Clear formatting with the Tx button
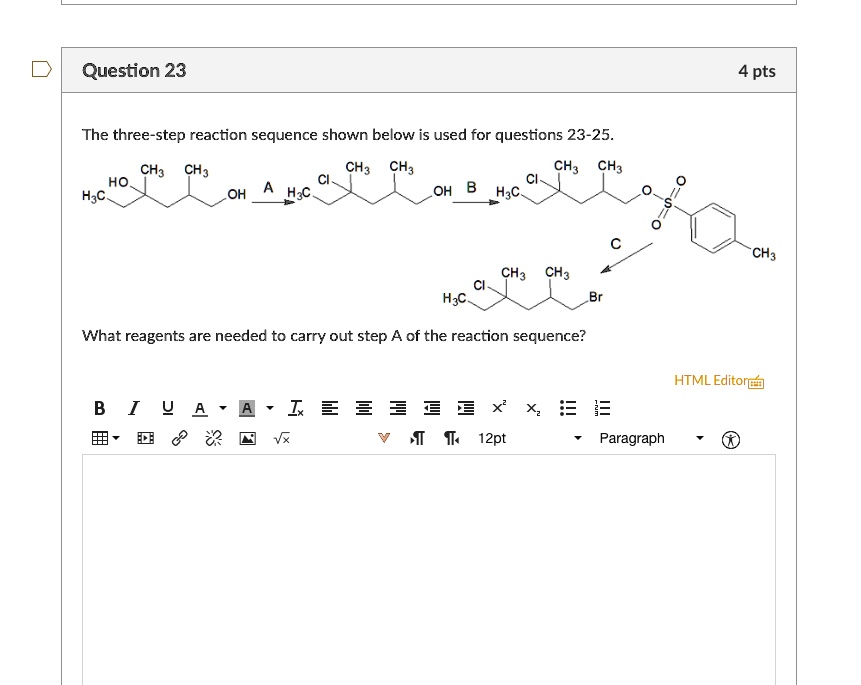Viewport: 861px width, 685px height. 294,407
